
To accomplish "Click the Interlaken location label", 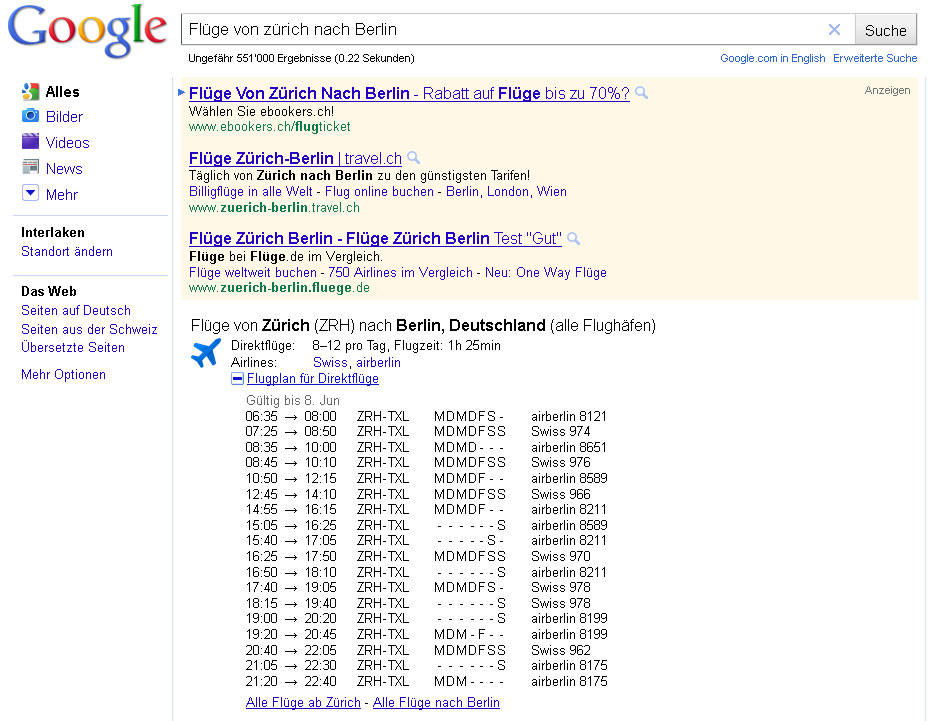I will [53, 233].
